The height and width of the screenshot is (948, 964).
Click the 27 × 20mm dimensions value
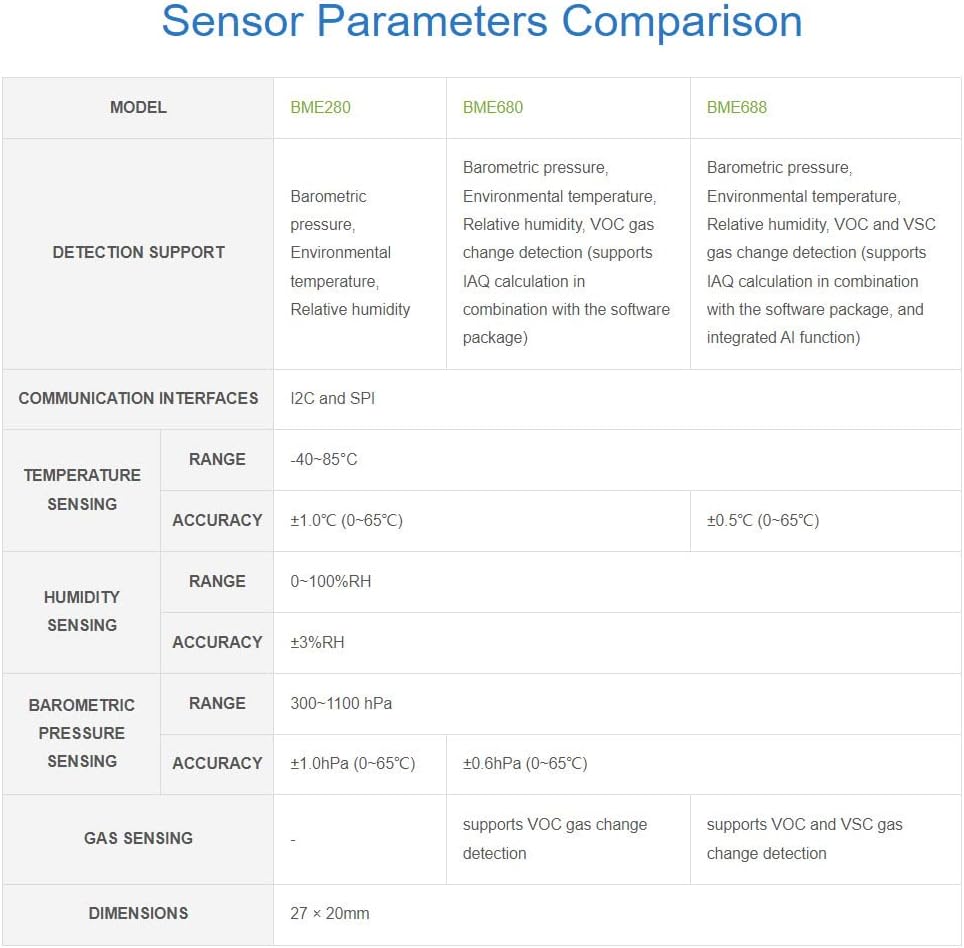click(329, 913)
